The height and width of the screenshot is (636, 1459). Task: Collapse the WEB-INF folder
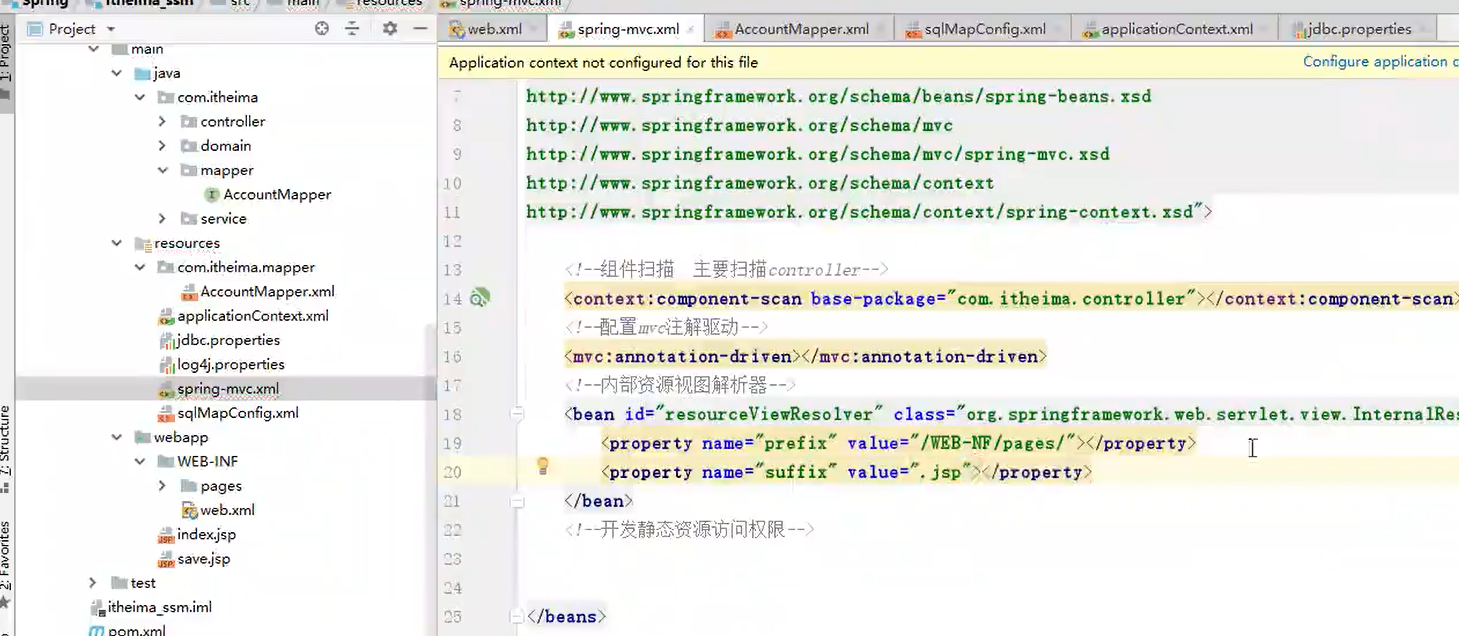140,461
